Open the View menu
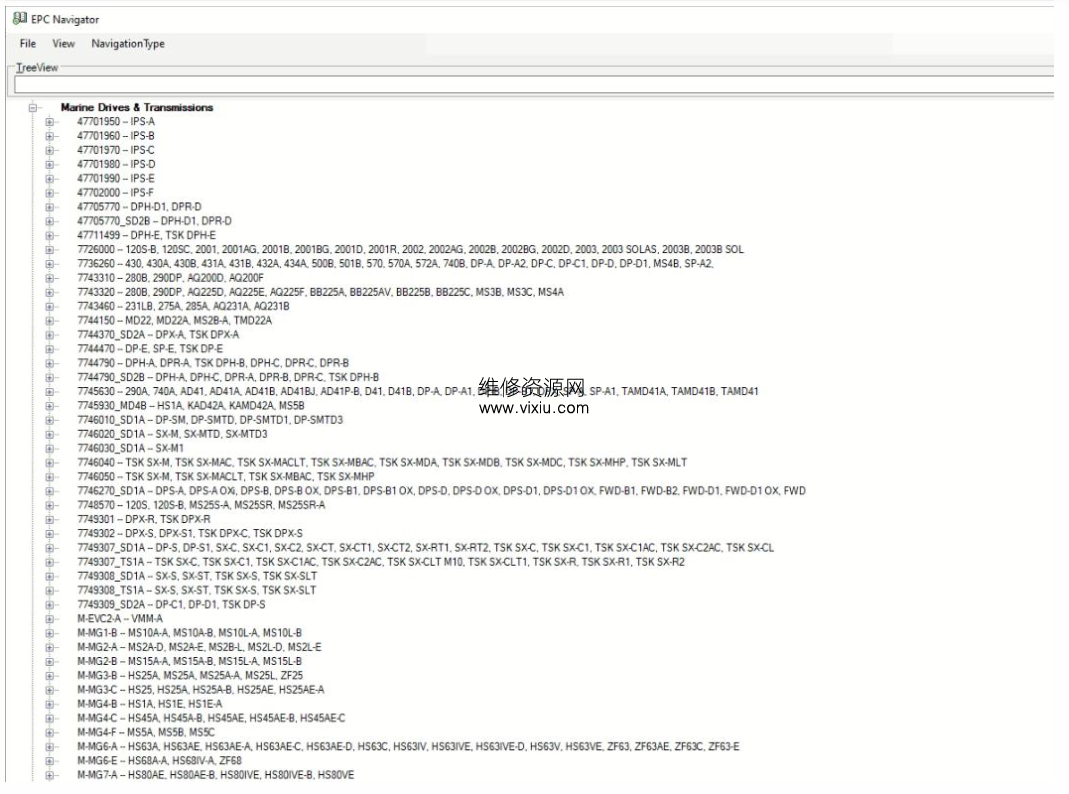Image resolution: width=1069 pixels, height=794 pixels. tap(63, 44)
